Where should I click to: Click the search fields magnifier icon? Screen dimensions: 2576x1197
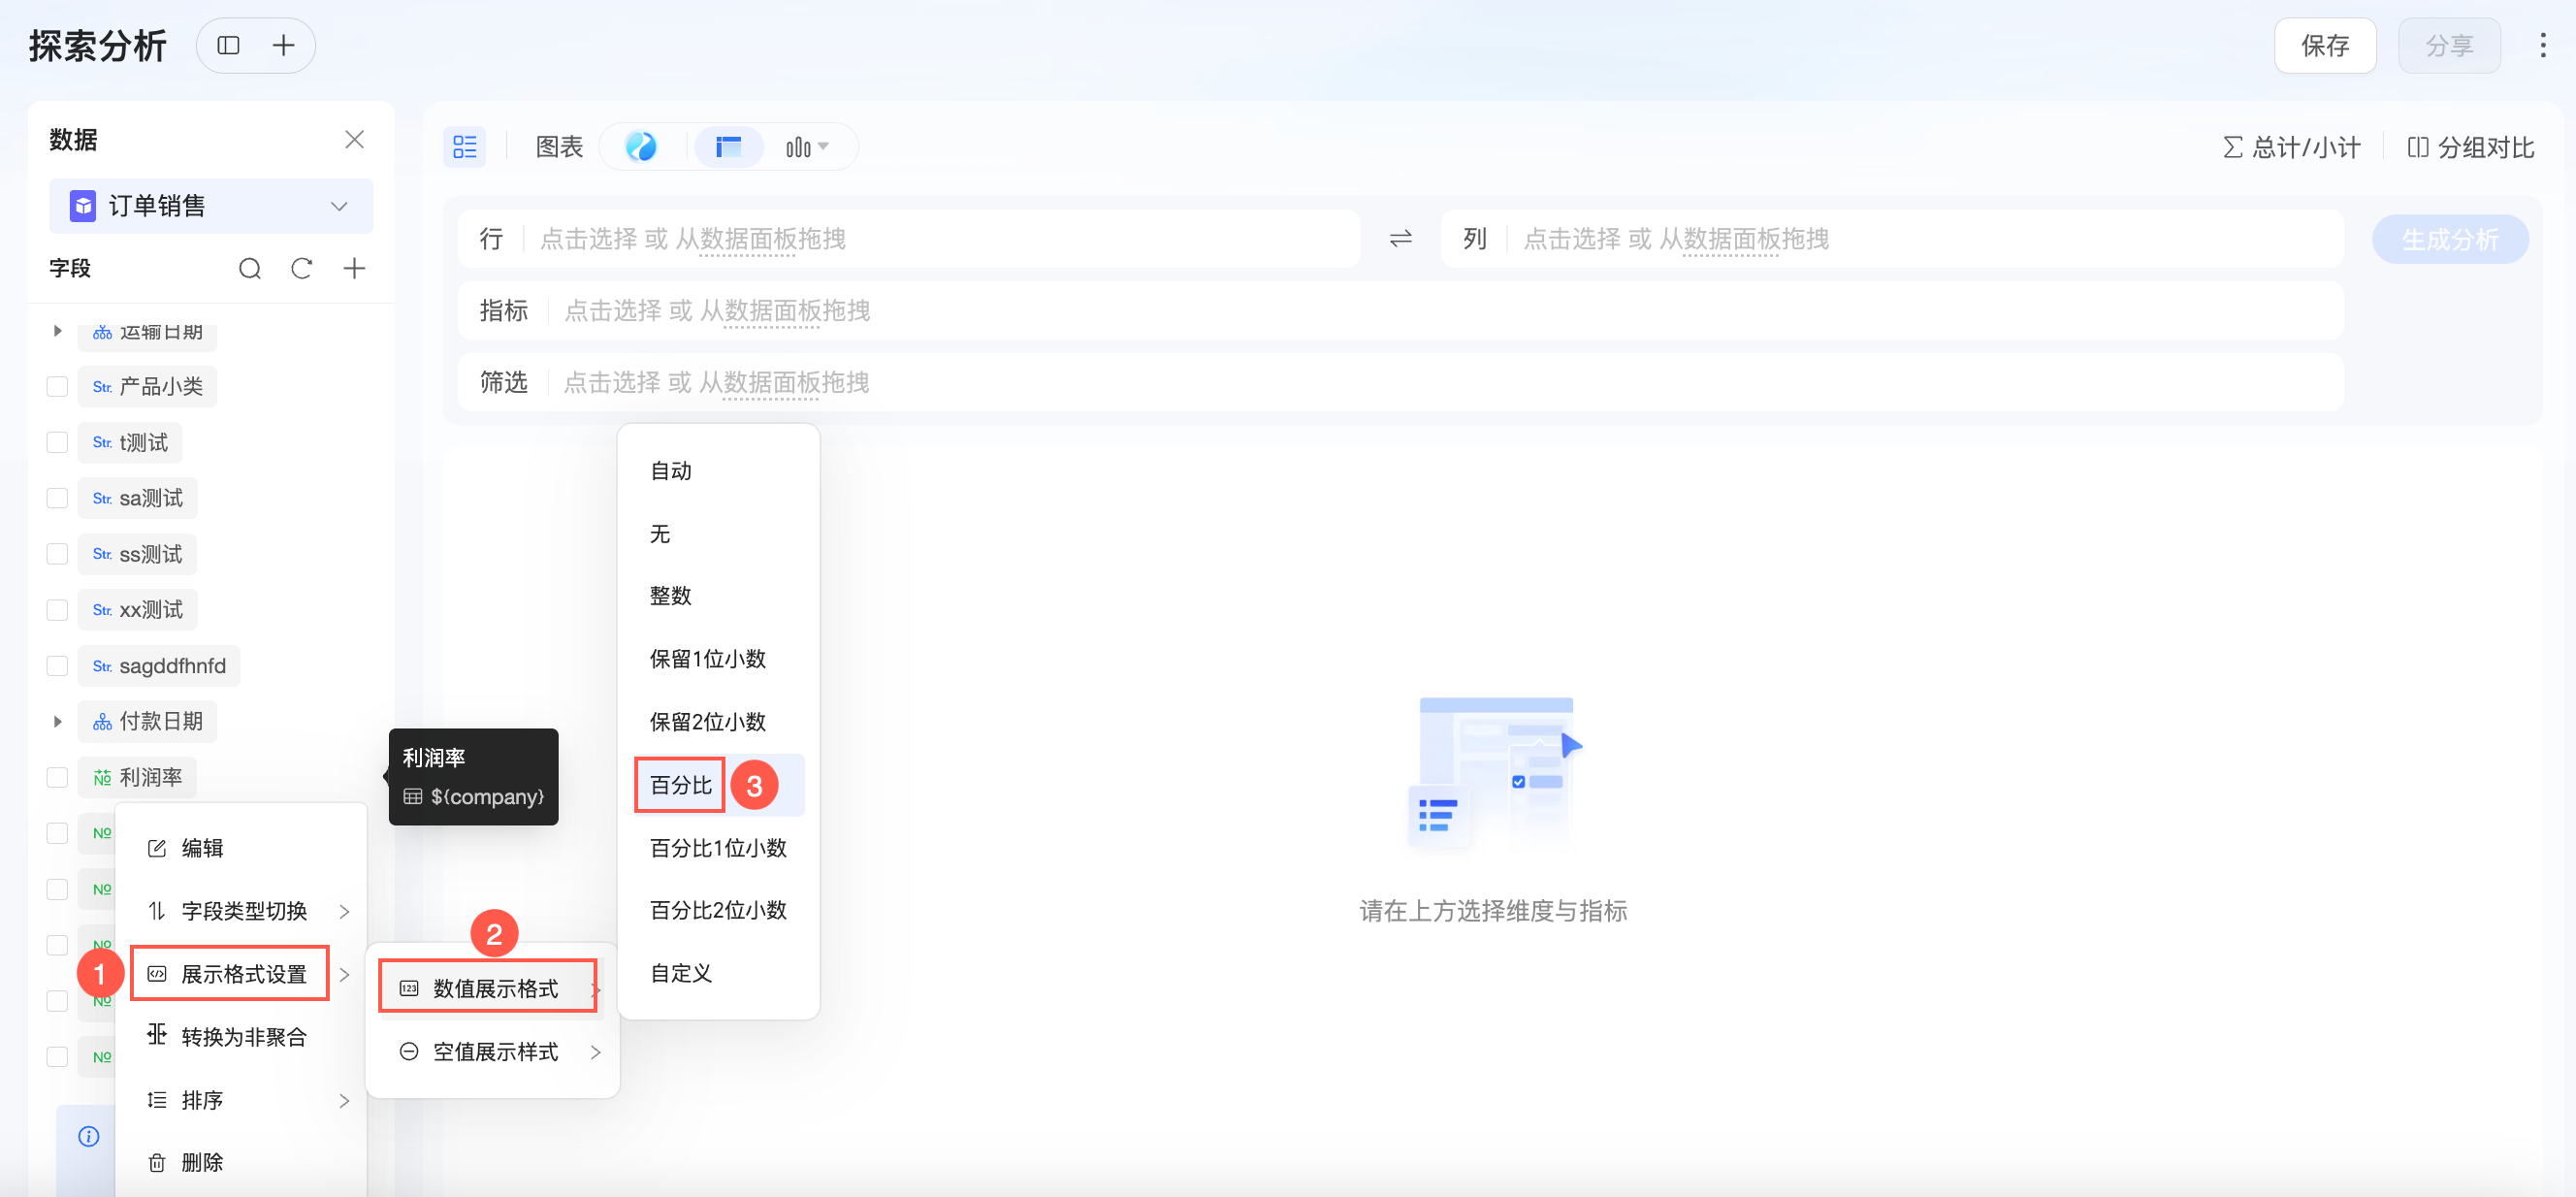click(x=250, y=268)
